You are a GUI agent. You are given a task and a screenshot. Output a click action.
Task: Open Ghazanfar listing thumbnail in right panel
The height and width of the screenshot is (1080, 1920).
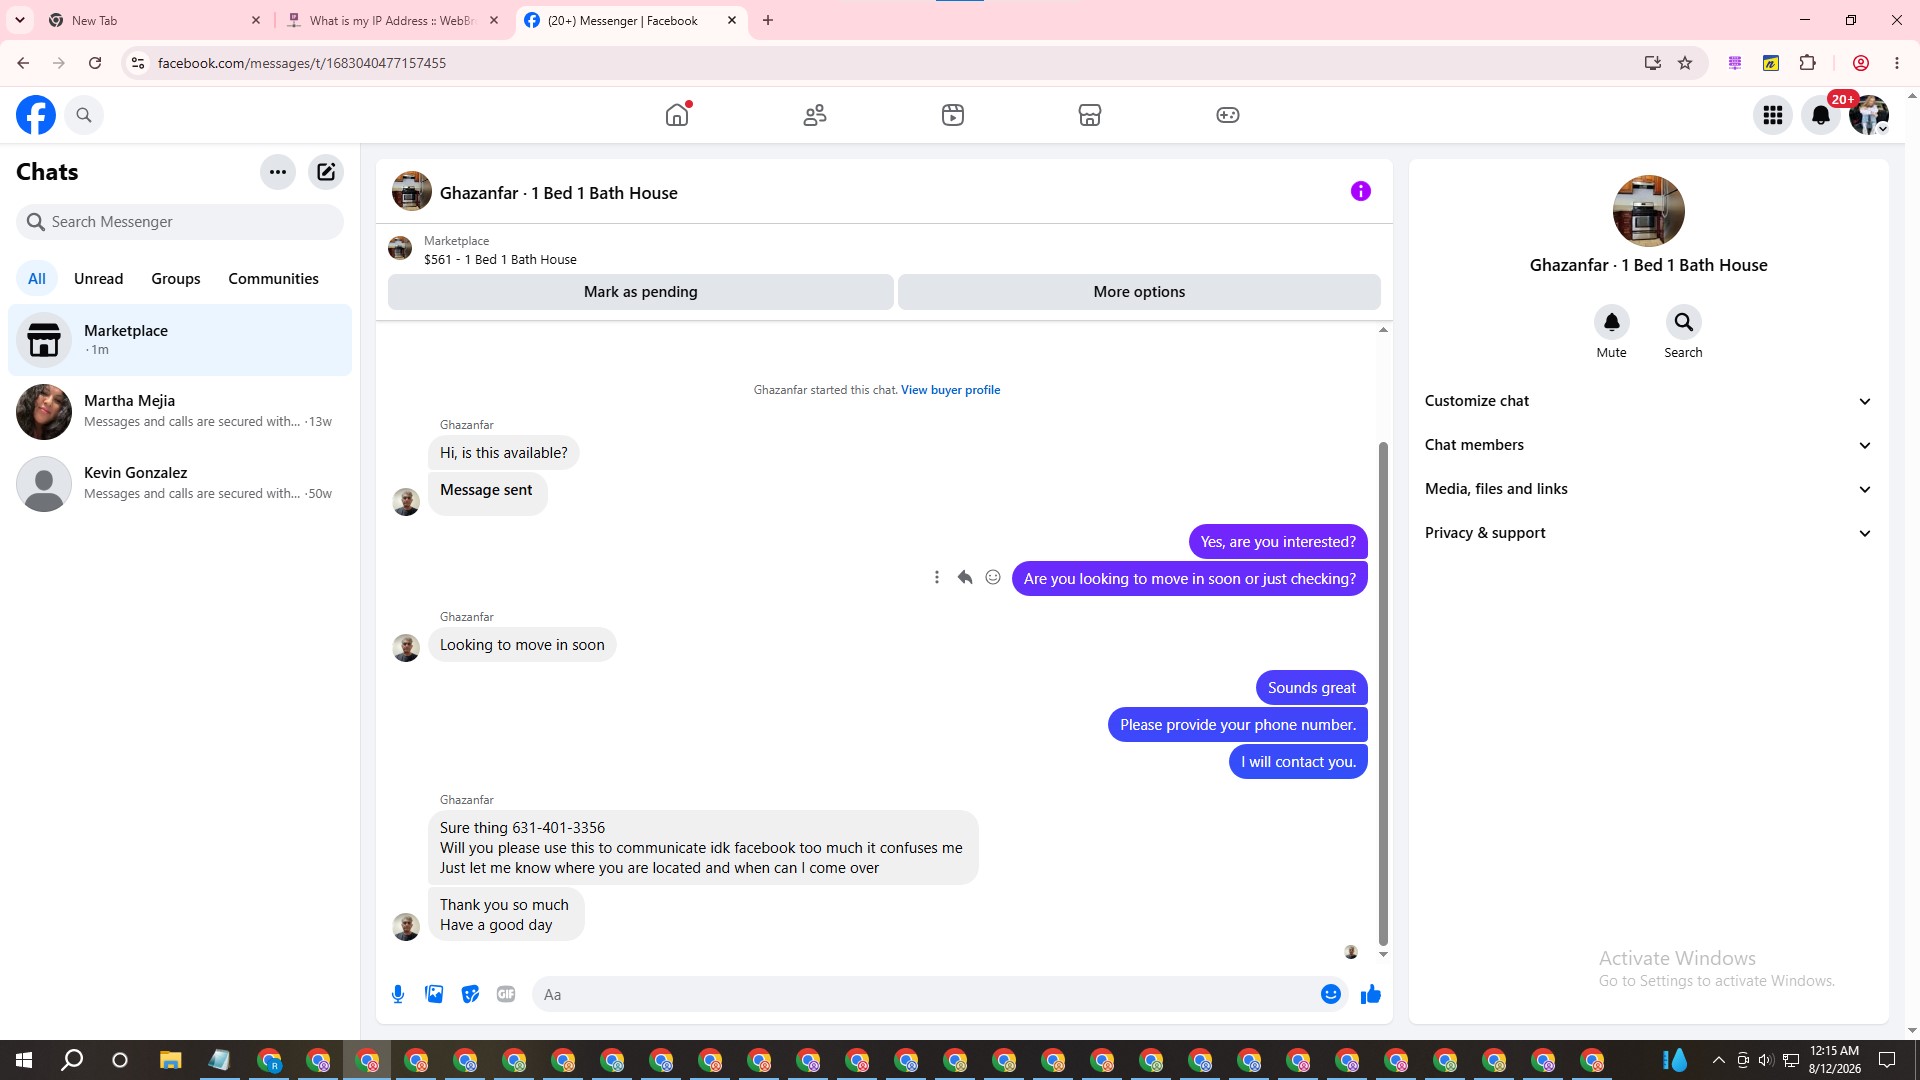(1649, 211)
